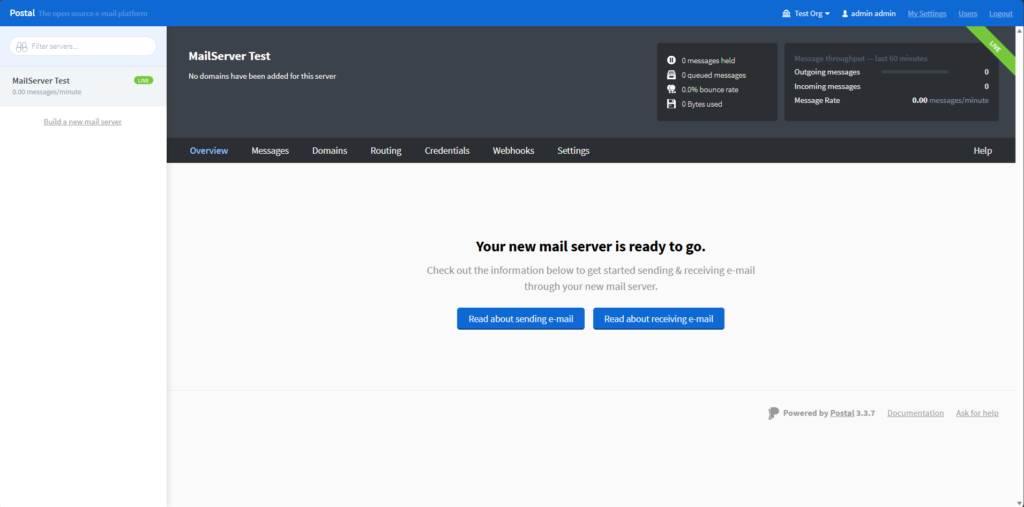Open the Help tab
1024x507 pixels.
tap(983, 150)
